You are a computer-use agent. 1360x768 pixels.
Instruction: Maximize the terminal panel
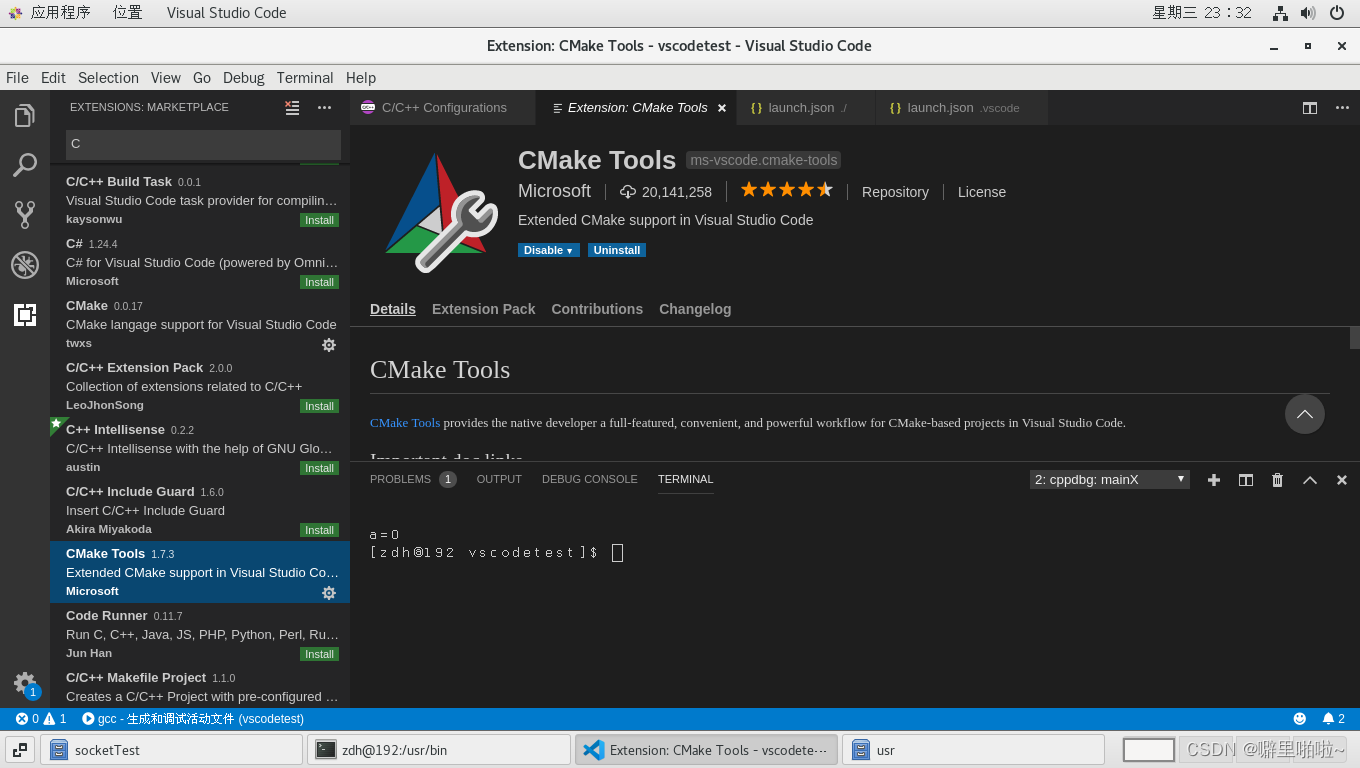(x=1310, y=480)
